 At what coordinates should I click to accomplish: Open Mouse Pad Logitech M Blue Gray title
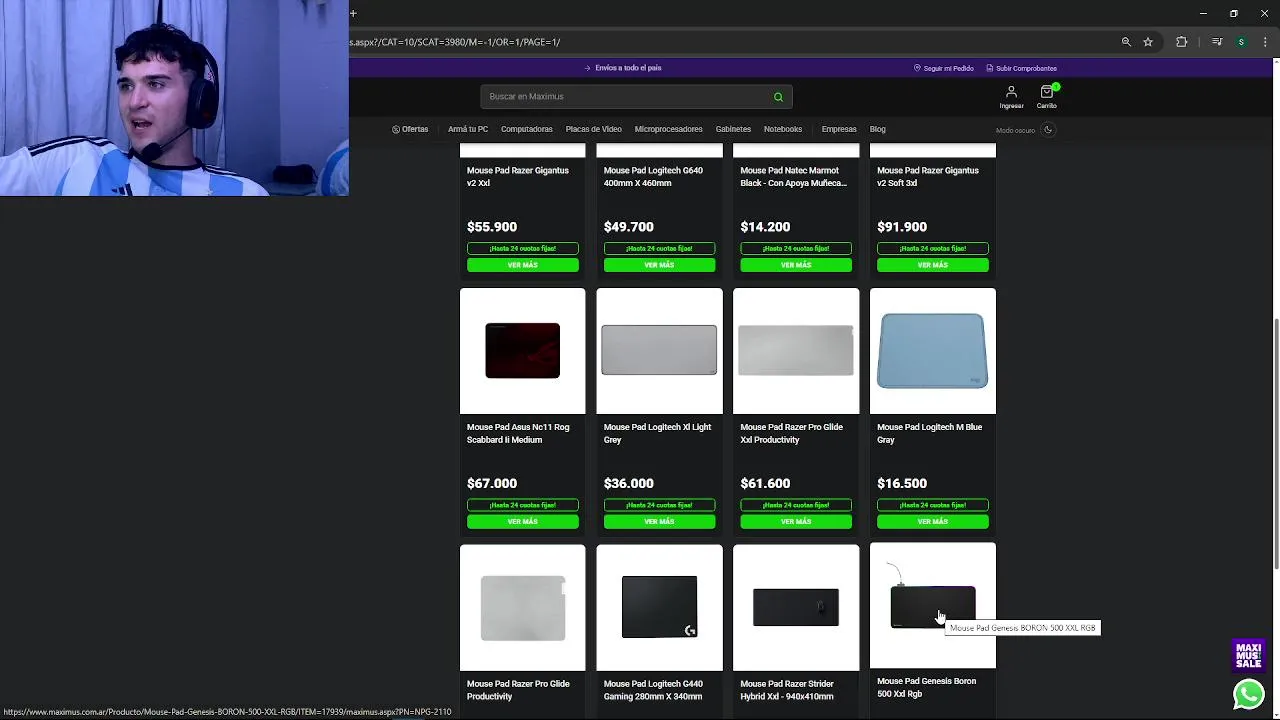929,433
